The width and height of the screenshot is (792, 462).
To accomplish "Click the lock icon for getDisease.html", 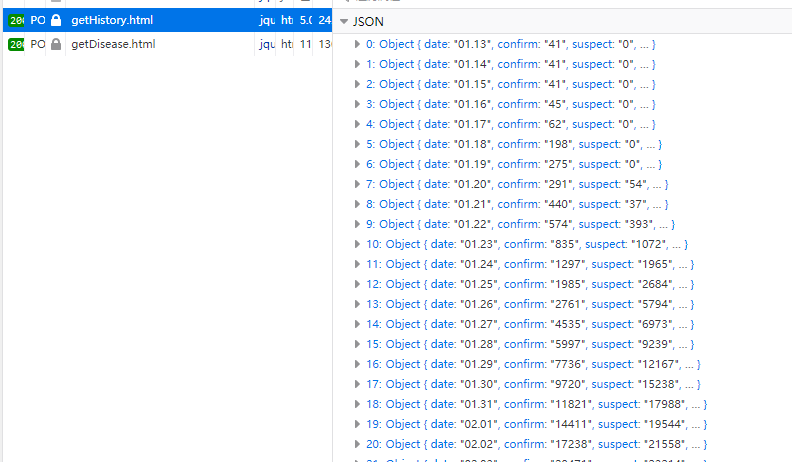I will [x=56, y=44].
